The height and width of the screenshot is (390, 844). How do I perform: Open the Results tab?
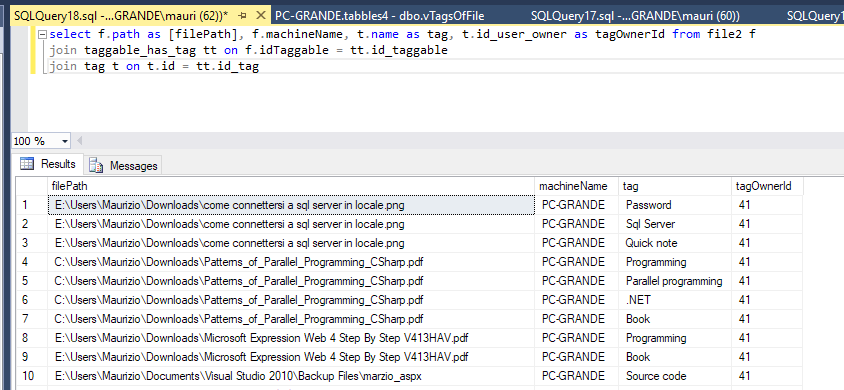pos(49,164)
